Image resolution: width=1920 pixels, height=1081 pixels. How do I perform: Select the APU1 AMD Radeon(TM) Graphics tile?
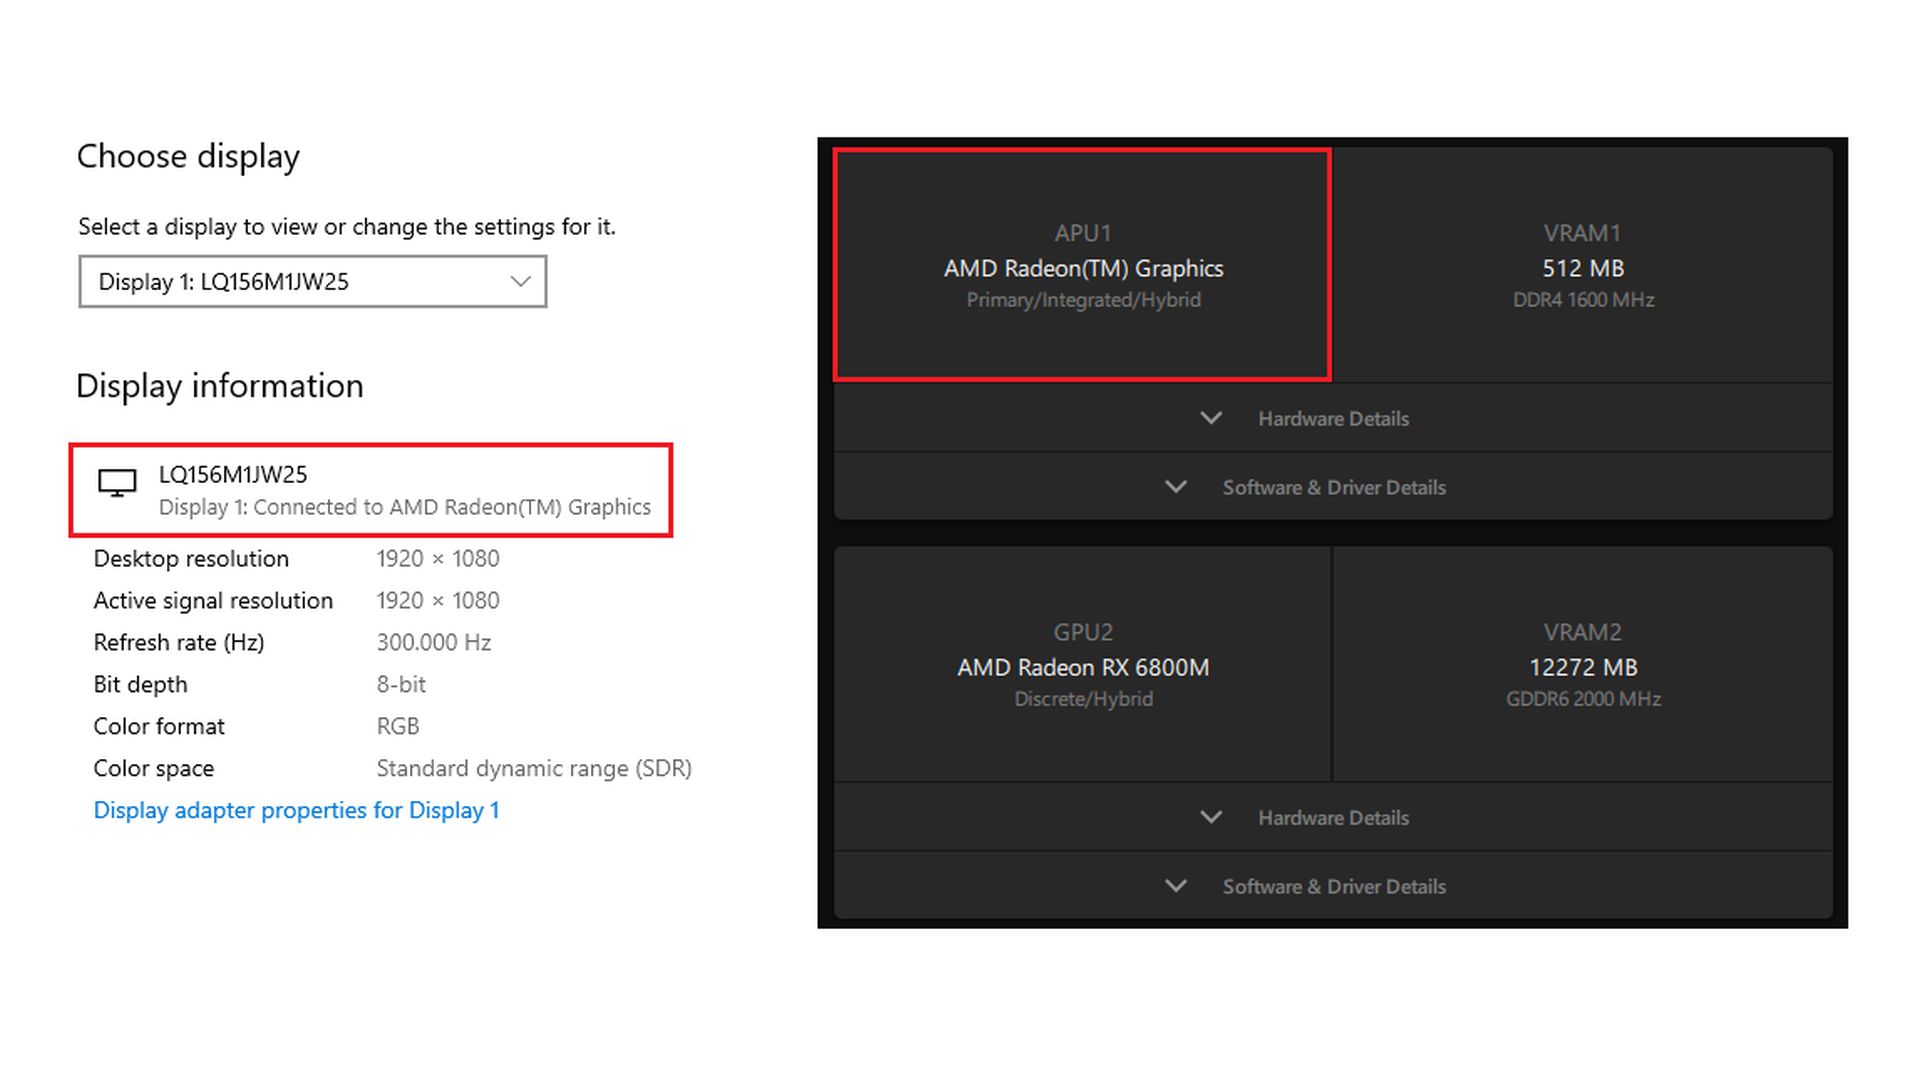1083,266
